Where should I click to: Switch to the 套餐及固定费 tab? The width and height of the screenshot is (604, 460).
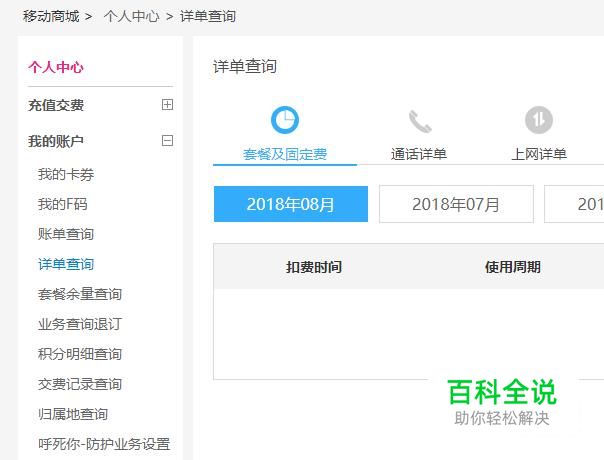(x=285, y=154)
